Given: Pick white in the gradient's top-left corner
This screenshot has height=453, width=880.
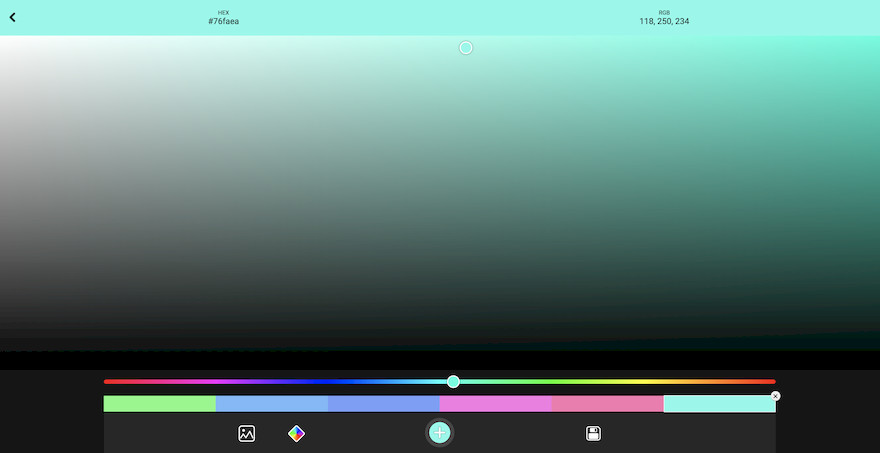Looking at the screenshot, I should tap(3, 39).
